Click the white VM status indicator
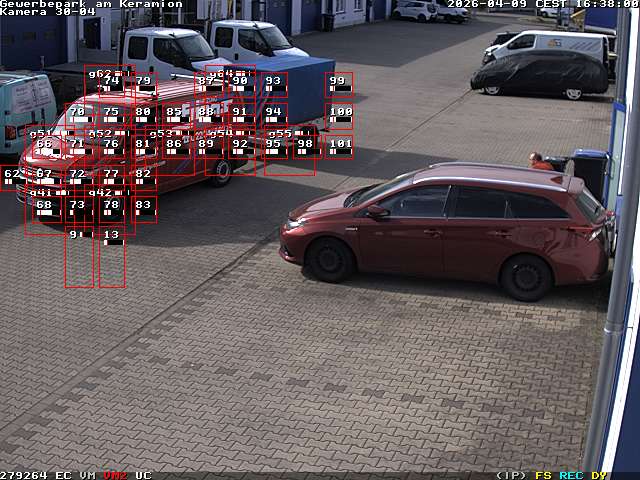The height and width of the screenshot is (480, 640). (88, 475)
